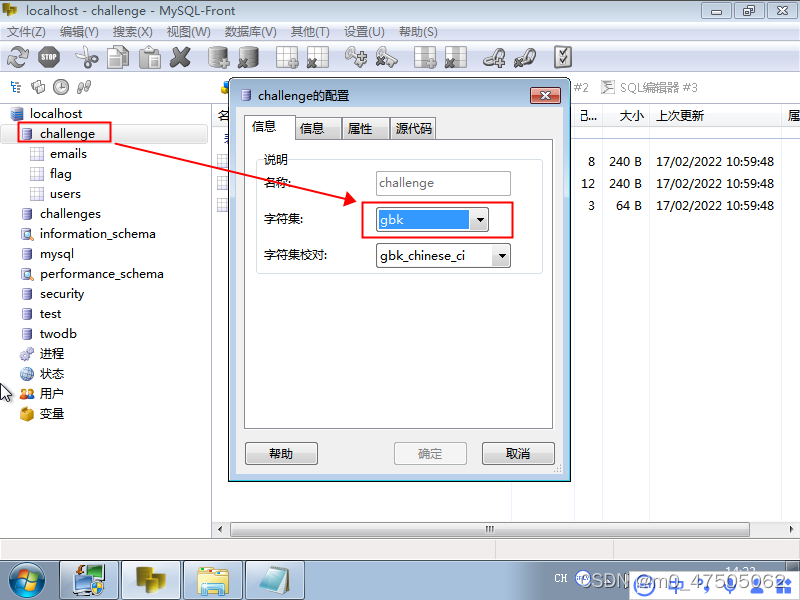Click the checklist properties toolbar icon

click(563, 57)
